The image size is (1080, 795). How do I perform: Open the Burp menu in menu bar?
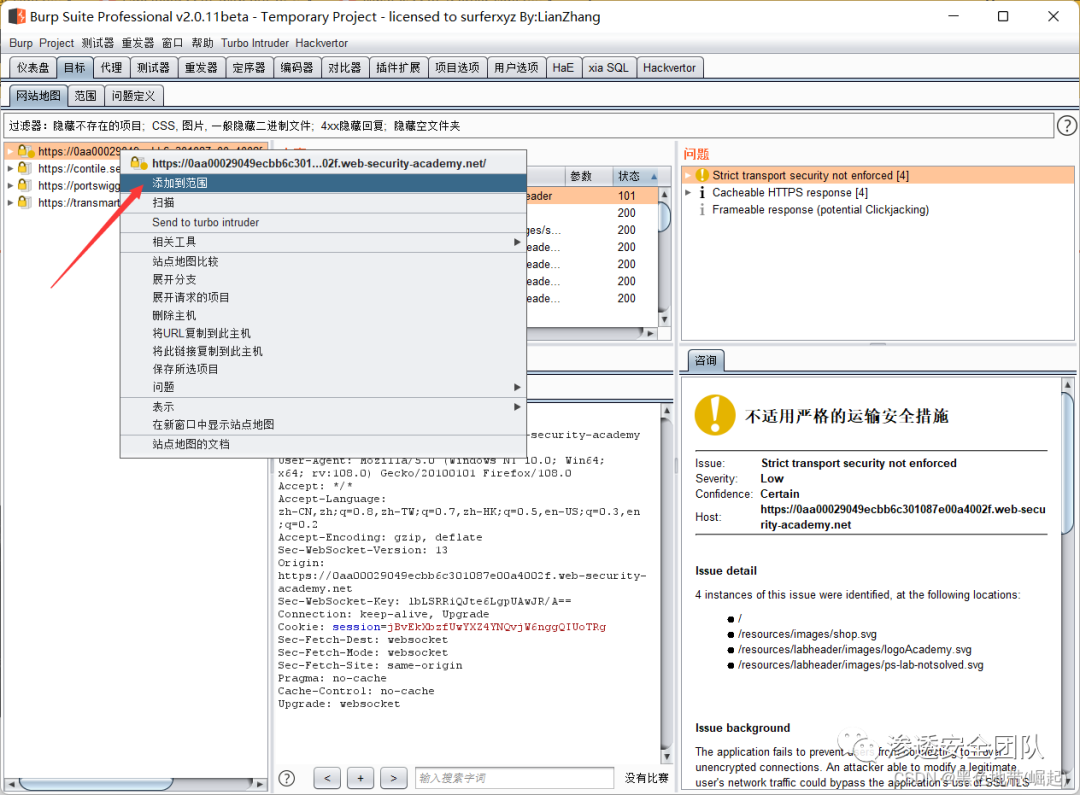[21, 43]
